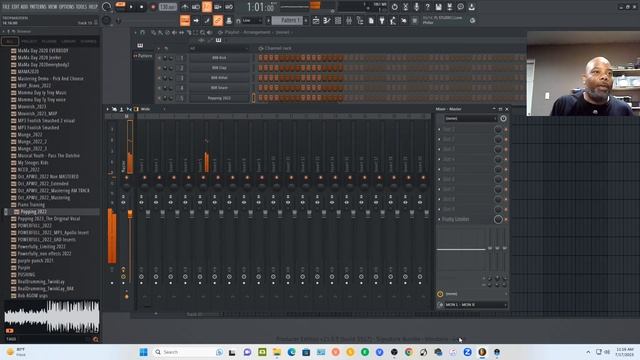Click the Master track volume fader
The image size is (640, 360).
pos(130,213)
